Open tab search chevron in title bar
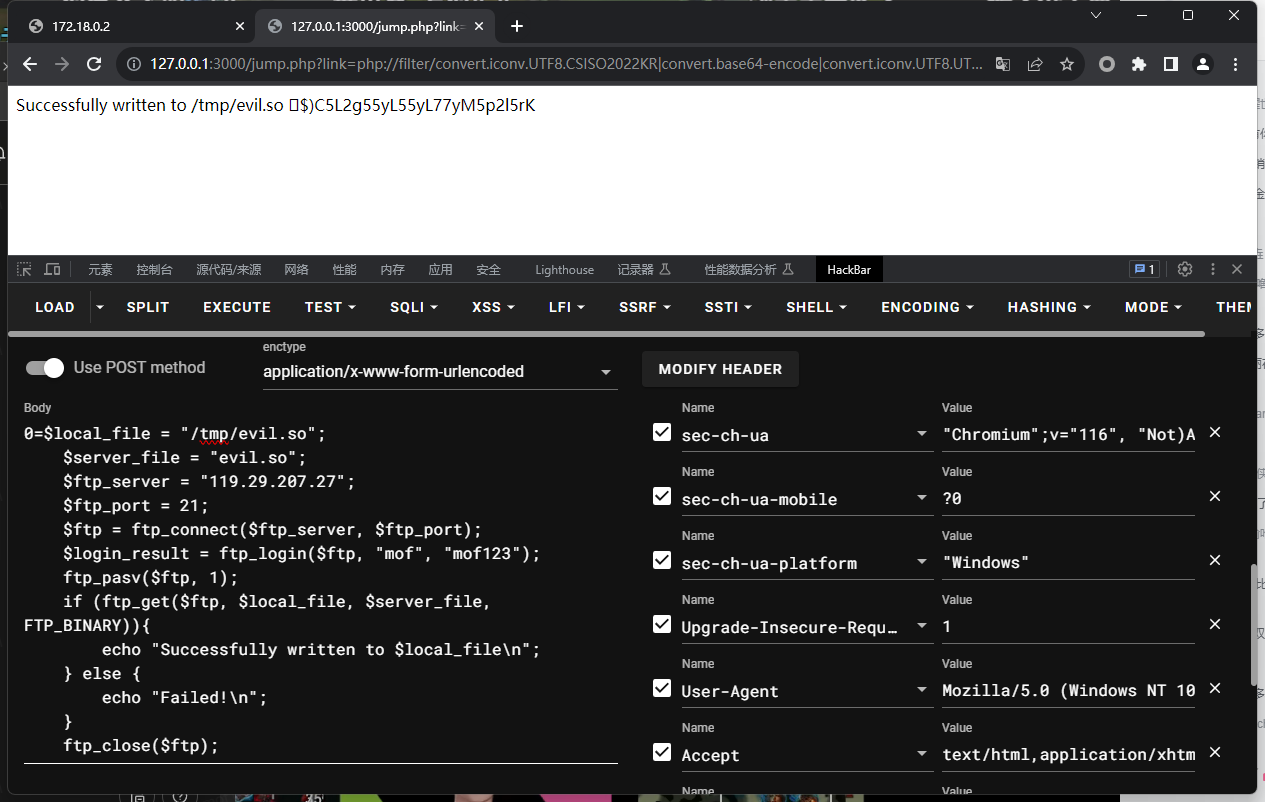Viewport: 1265px width, 802px height. pyautogui.click(x=1096, y=15)
